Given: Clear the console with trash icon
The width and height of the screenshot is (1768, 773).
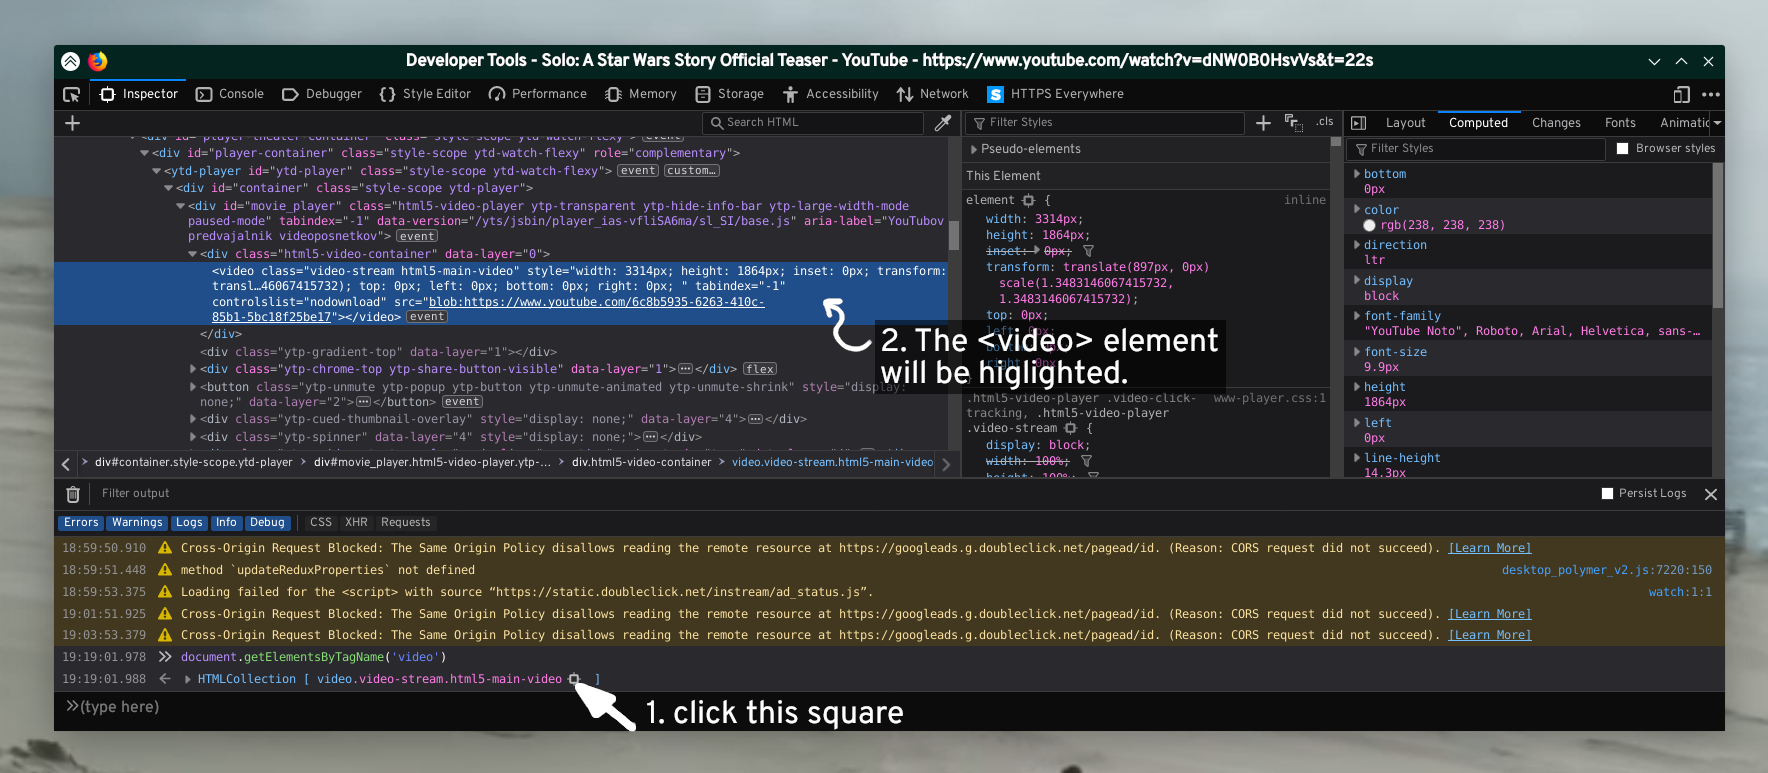Looking at the screenshot, I should click(73, 494).
